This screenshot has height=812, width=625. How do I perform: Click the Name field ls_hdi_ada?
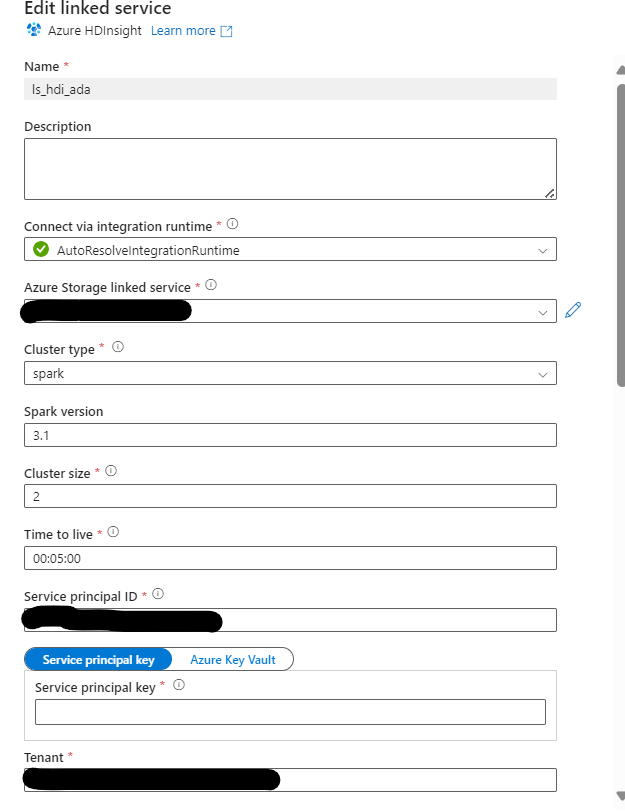click(x=290, y=89)
